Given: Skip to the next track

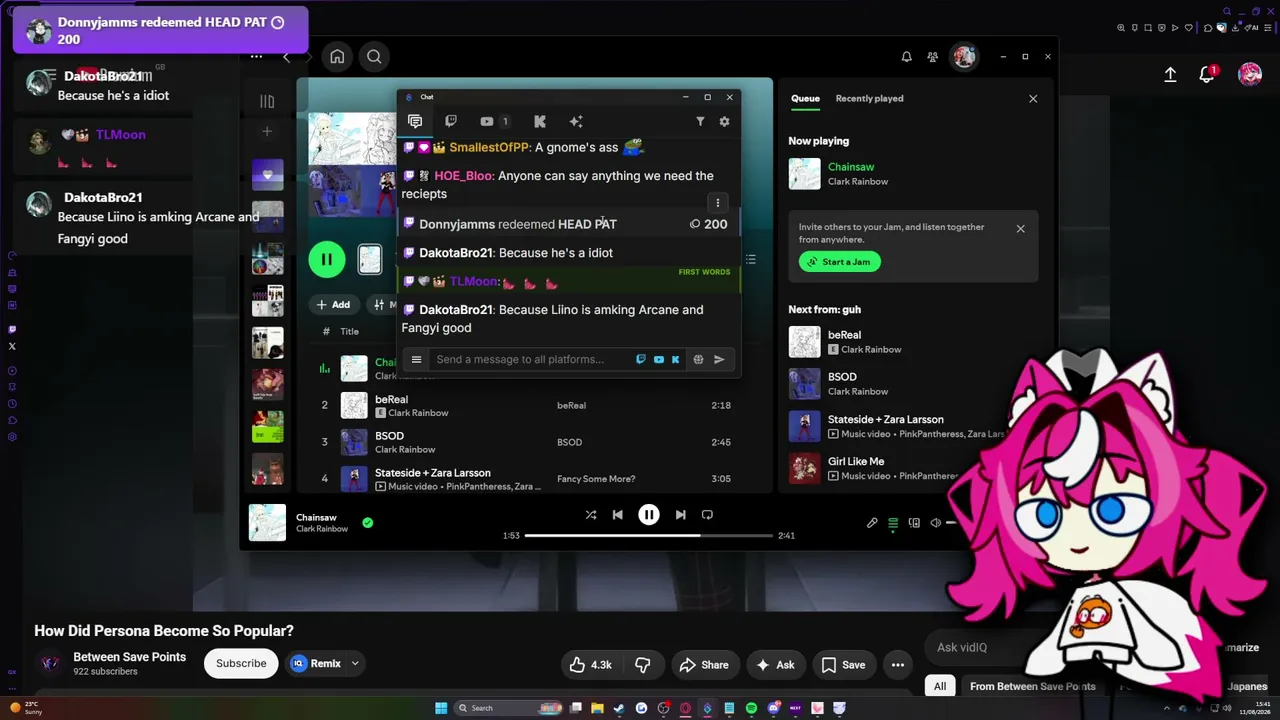Looking at the screenshot, I should [680, 515].
